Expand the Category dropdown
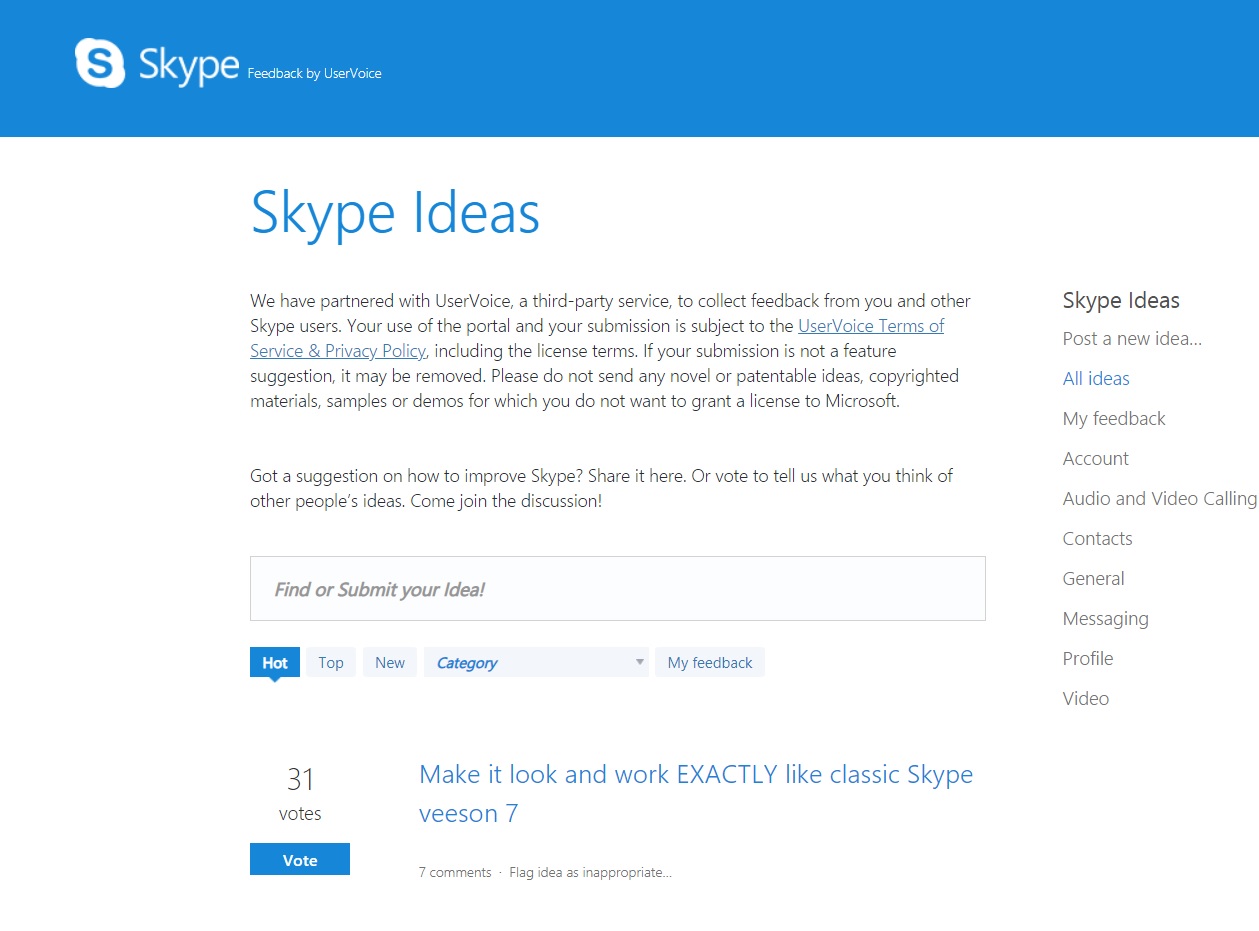Viewport: 1259px width, 931px height. tap(536, 662)
